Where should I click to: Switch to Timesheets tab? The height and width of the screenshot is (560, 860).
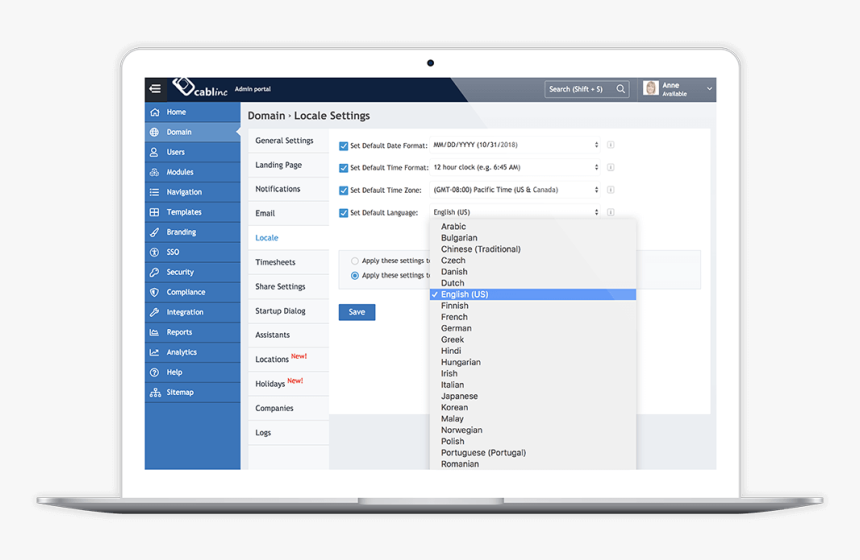288,262
